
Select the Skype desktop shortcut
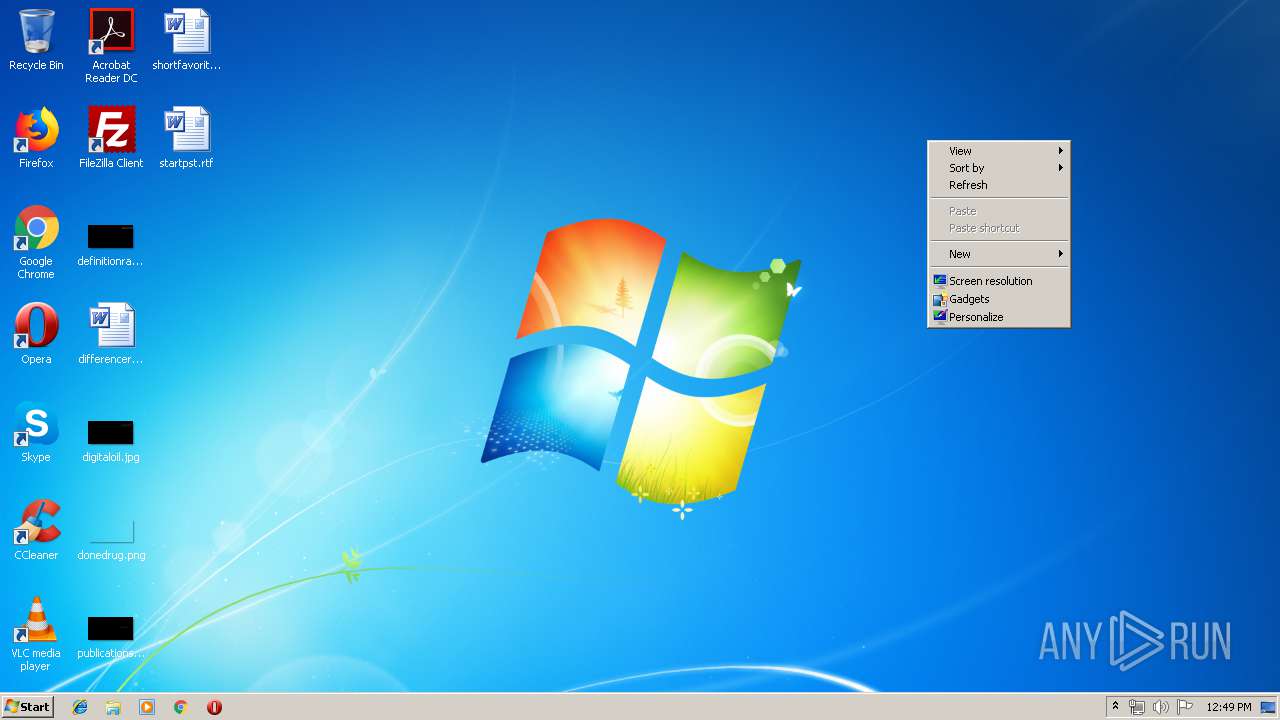36,432
